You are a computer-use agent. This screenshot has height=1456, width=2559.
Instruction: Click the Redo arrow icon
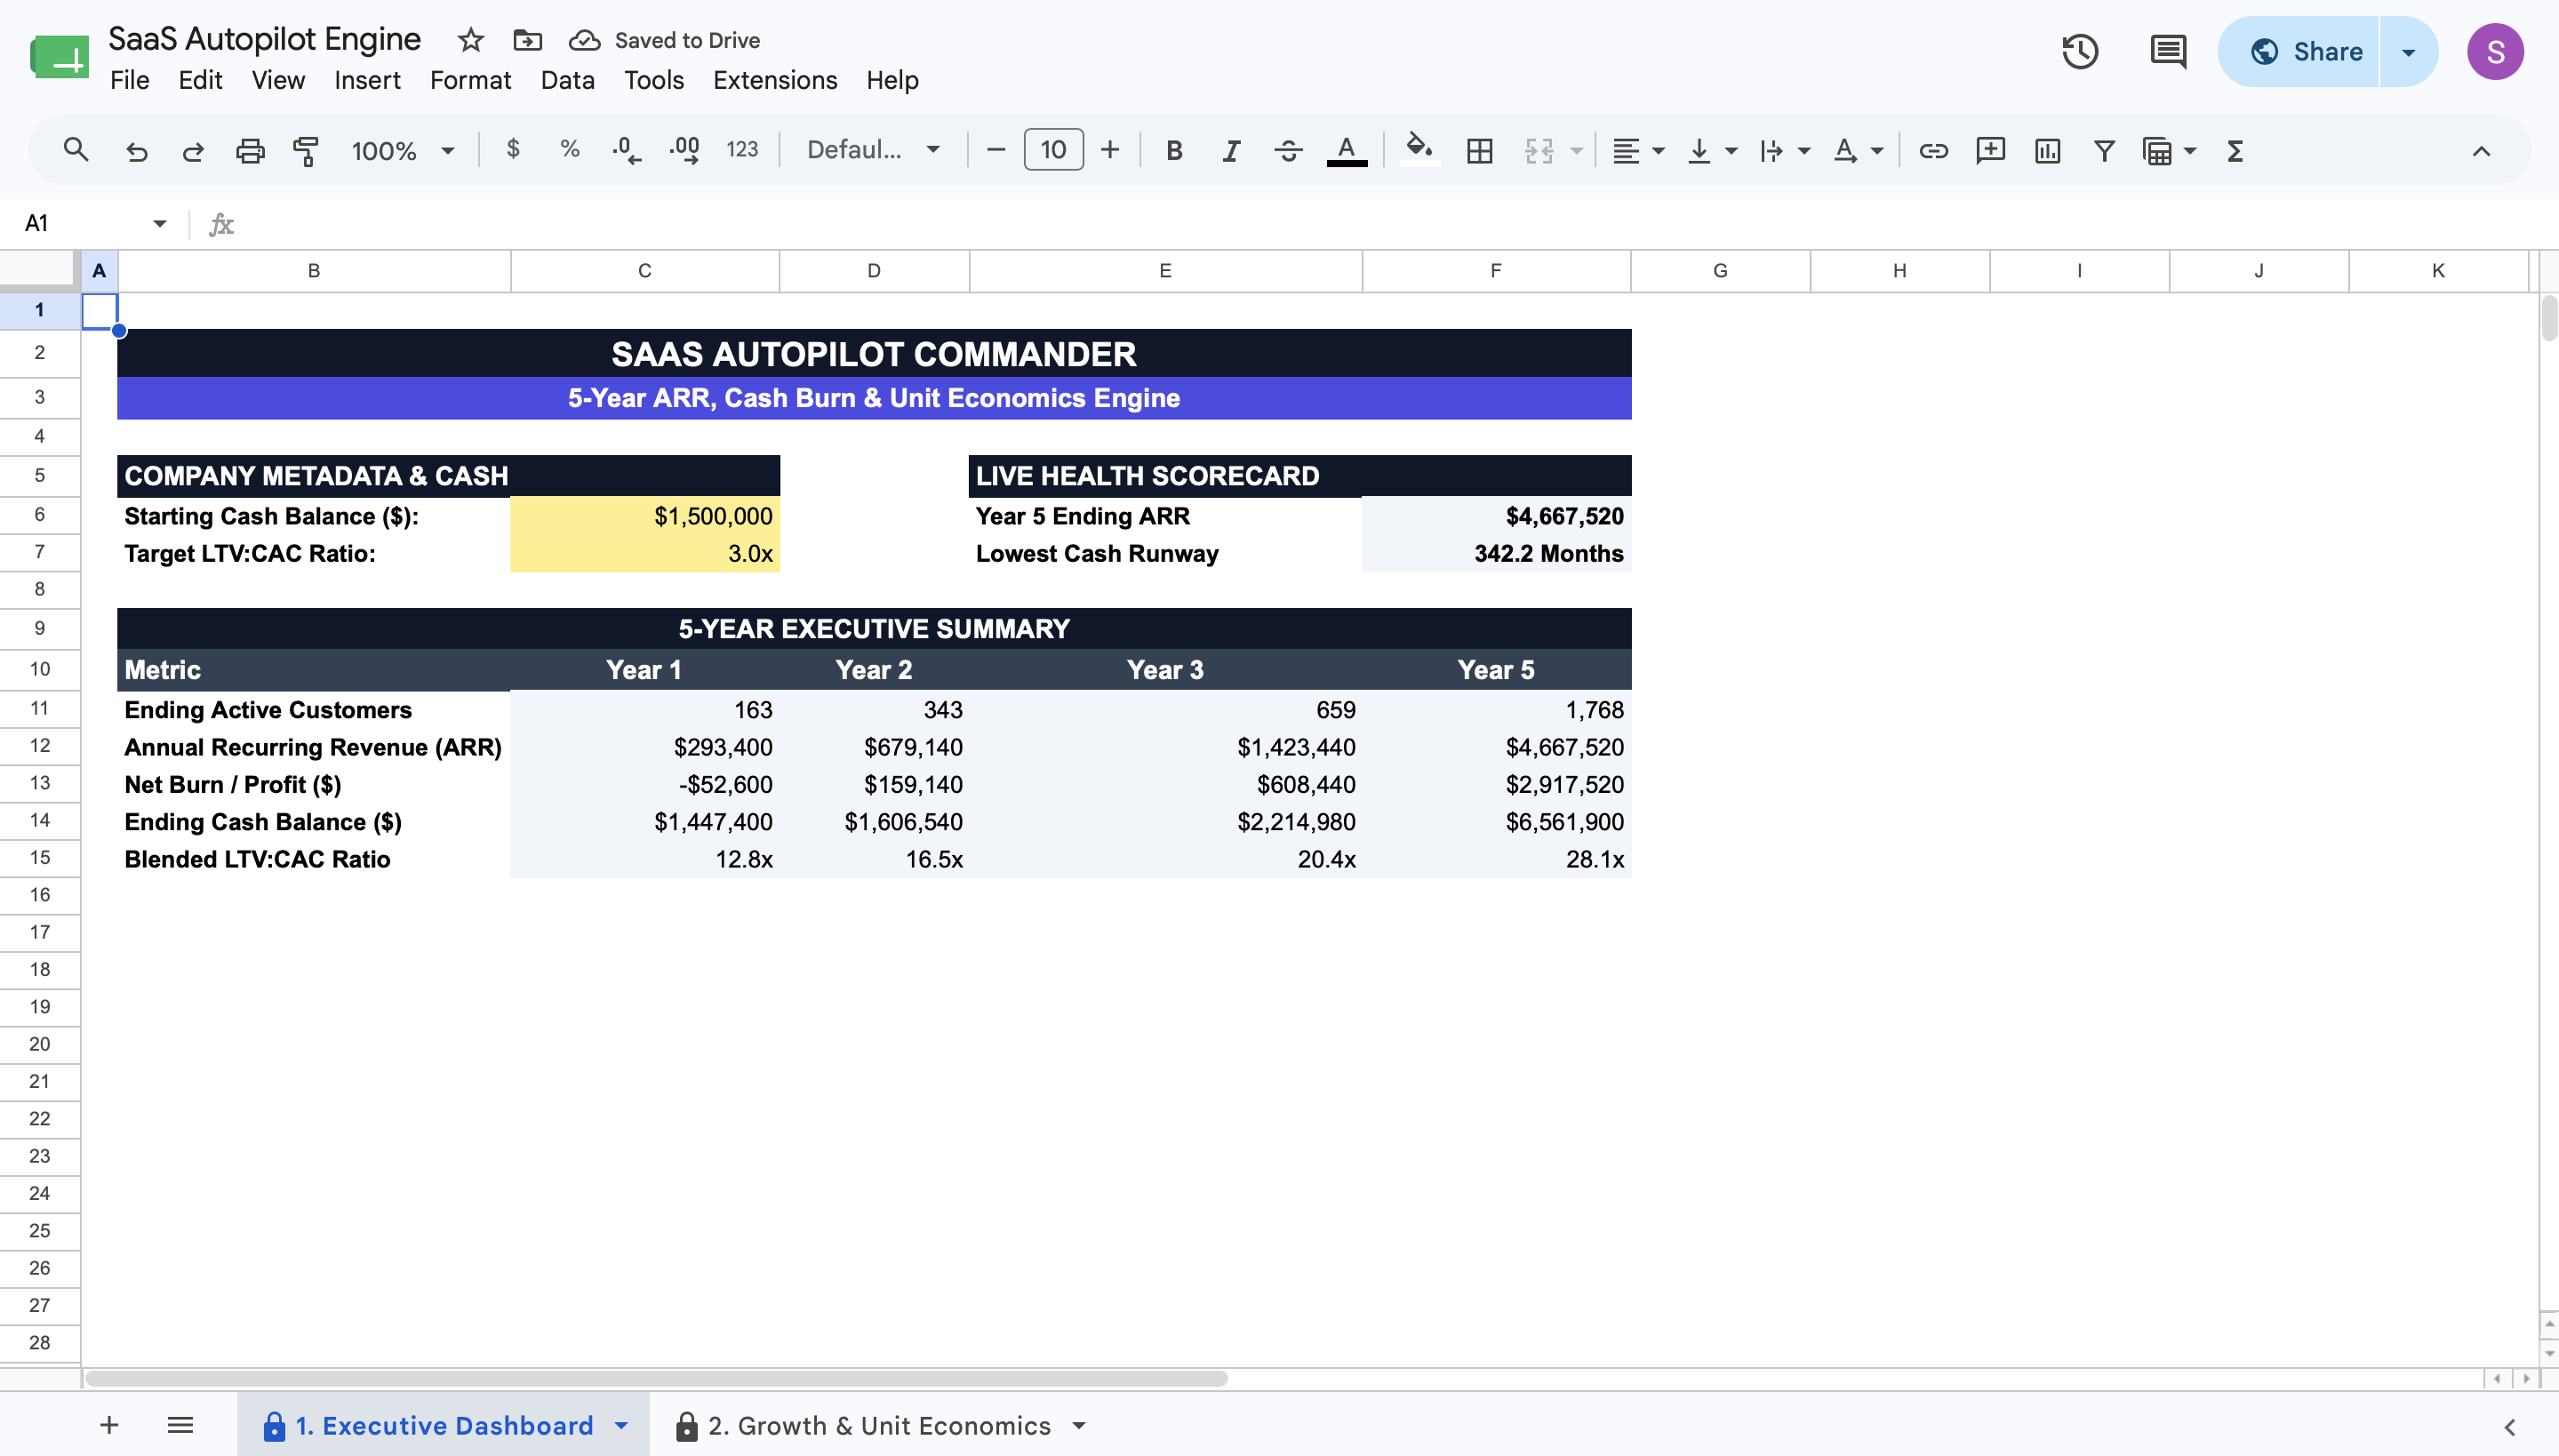click(193, 150)
